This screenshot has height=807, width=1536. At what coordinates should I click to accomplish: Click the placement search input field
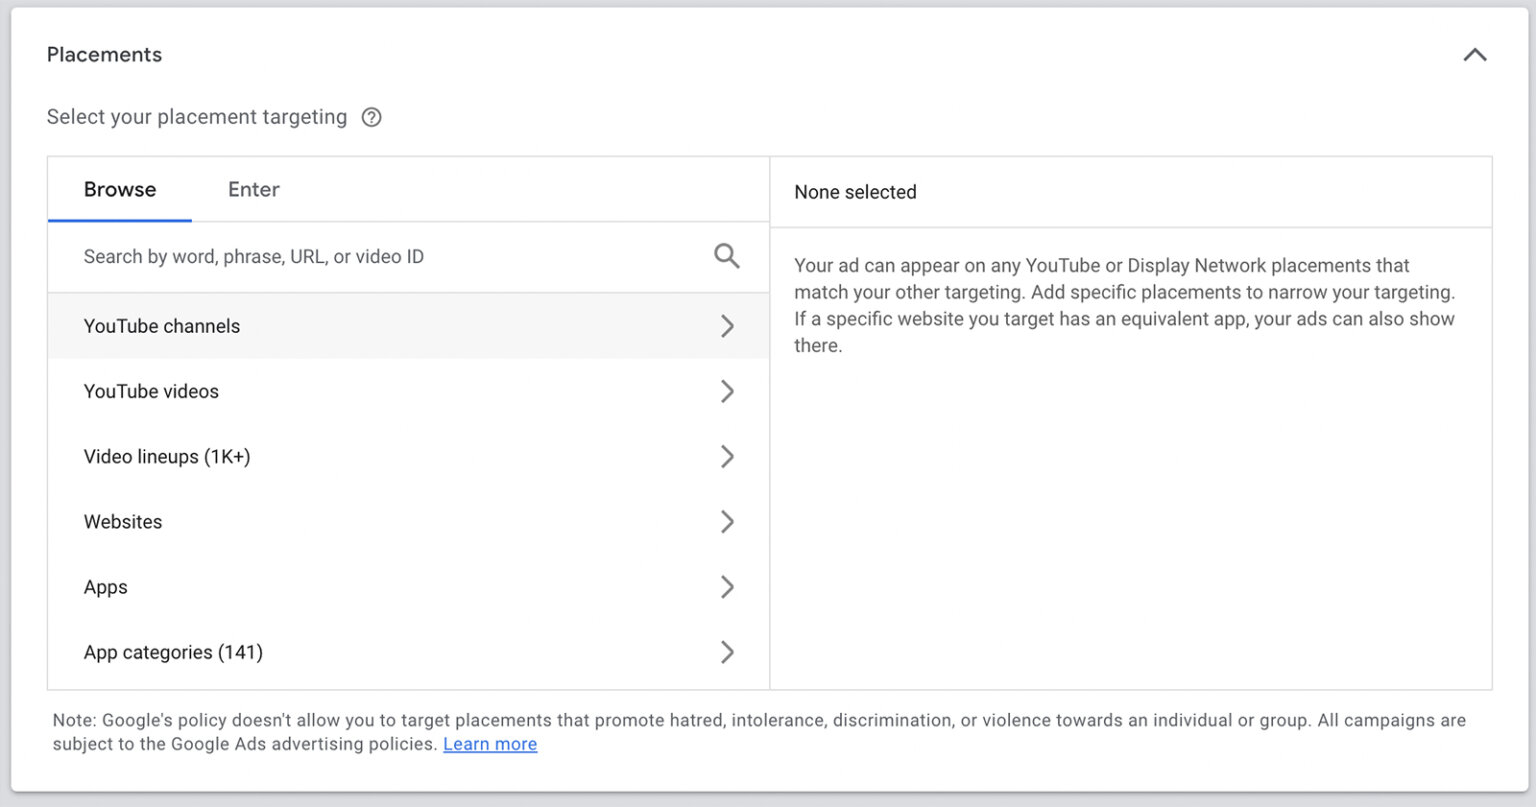[350, 256]
